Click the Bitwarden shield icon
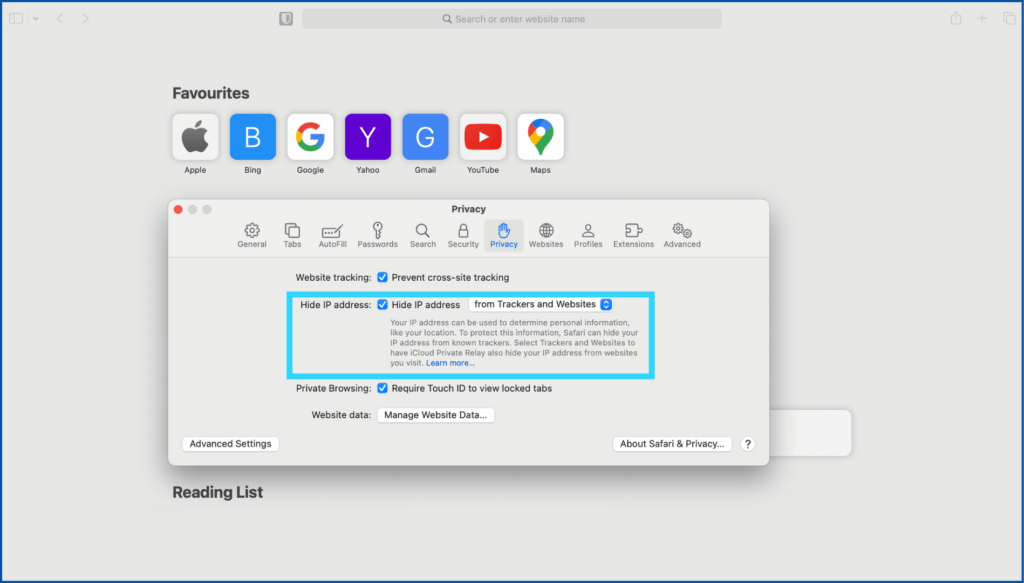Image resolution: width=1024 pixels, height=583 pixels. click(x=286, y=19)
